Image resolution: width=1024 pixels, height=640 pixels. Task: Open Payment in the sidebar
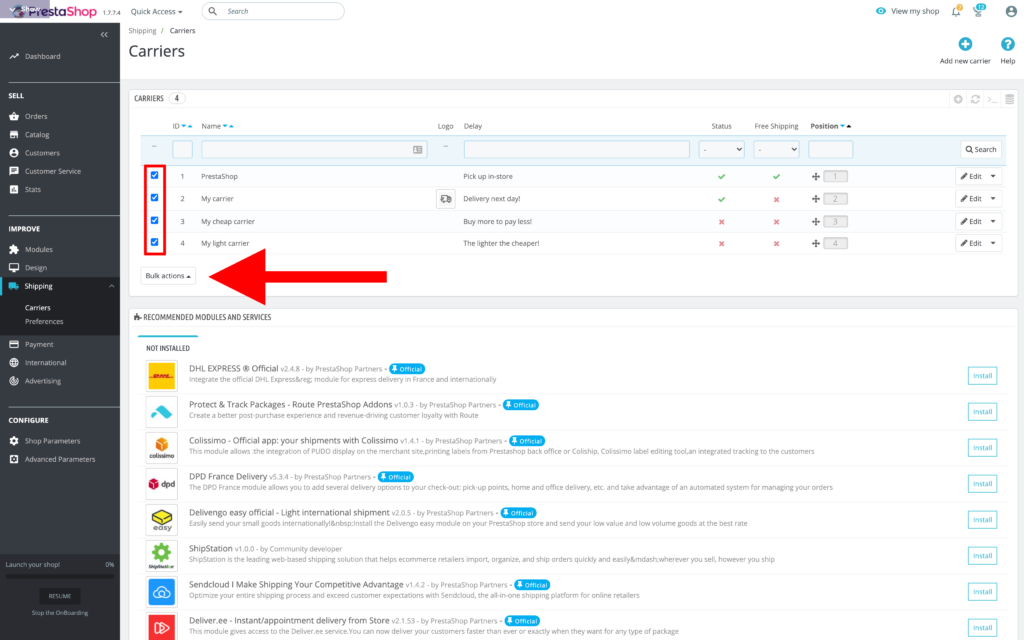39,344
